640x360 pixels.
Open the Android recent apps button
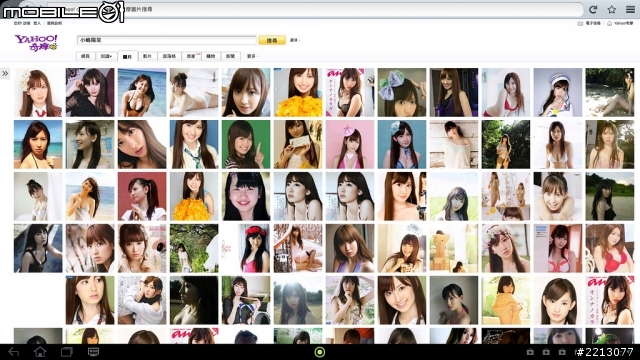pyautogui.click(x=67, y=351)
